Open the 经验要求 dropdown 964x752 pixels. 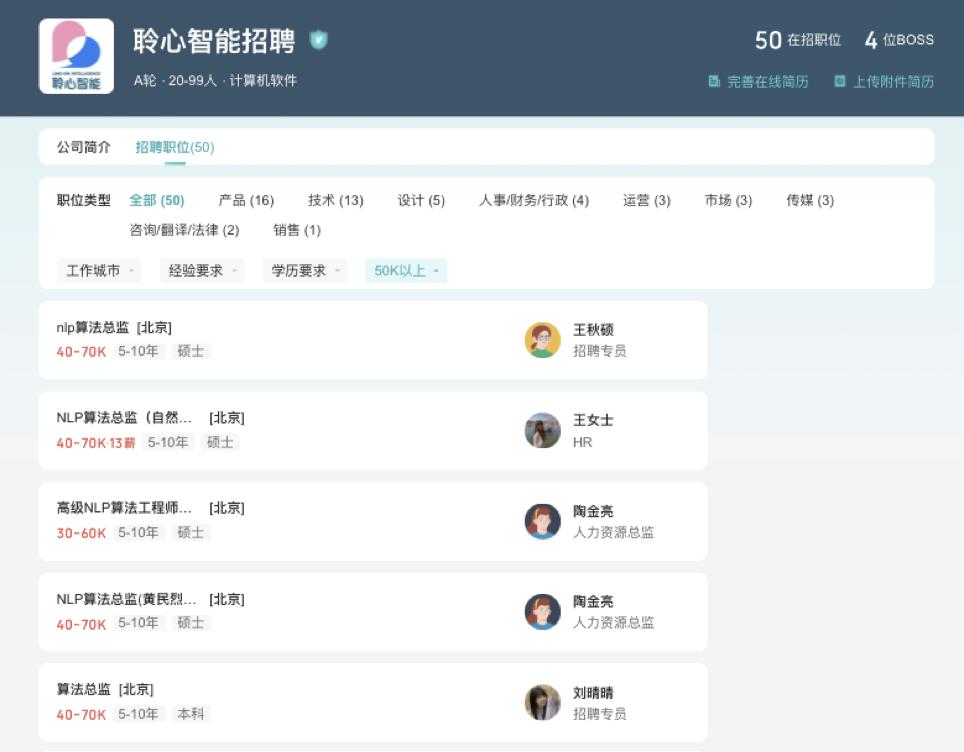point(202,270)
